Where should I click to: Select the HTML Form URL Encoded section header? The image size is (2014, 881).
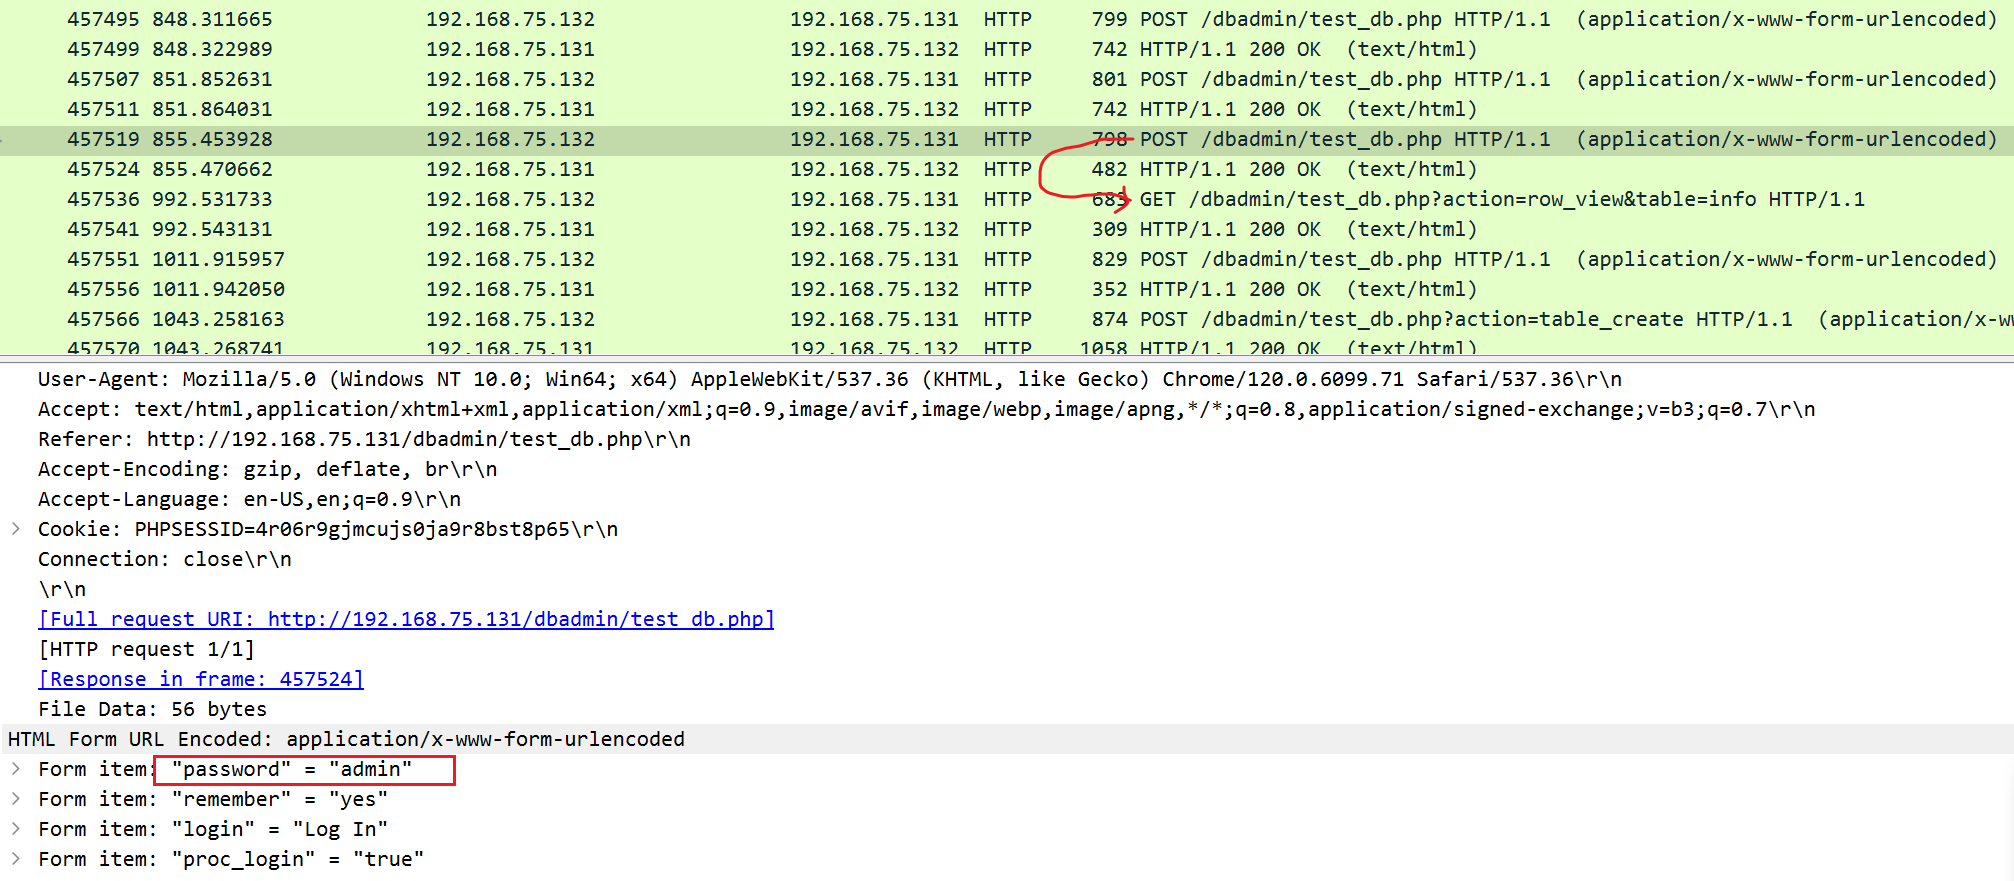pos(1007,739)
